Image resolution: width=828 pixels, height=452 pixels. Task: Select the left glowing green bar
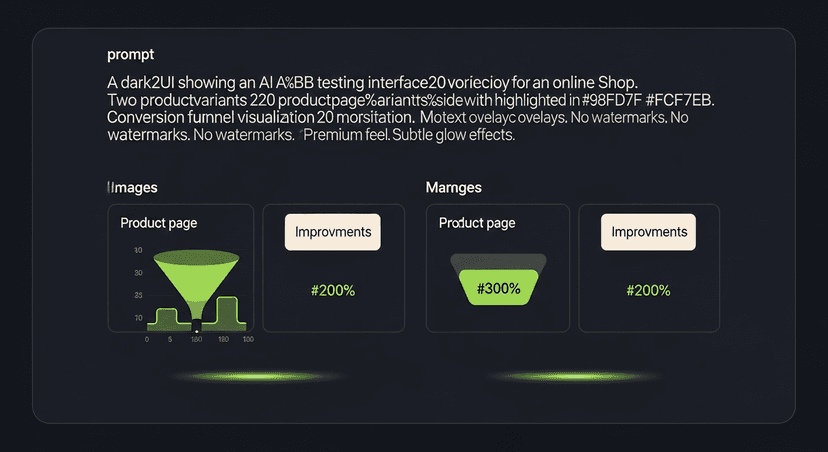pyautogui.click(x=241, y=377)
